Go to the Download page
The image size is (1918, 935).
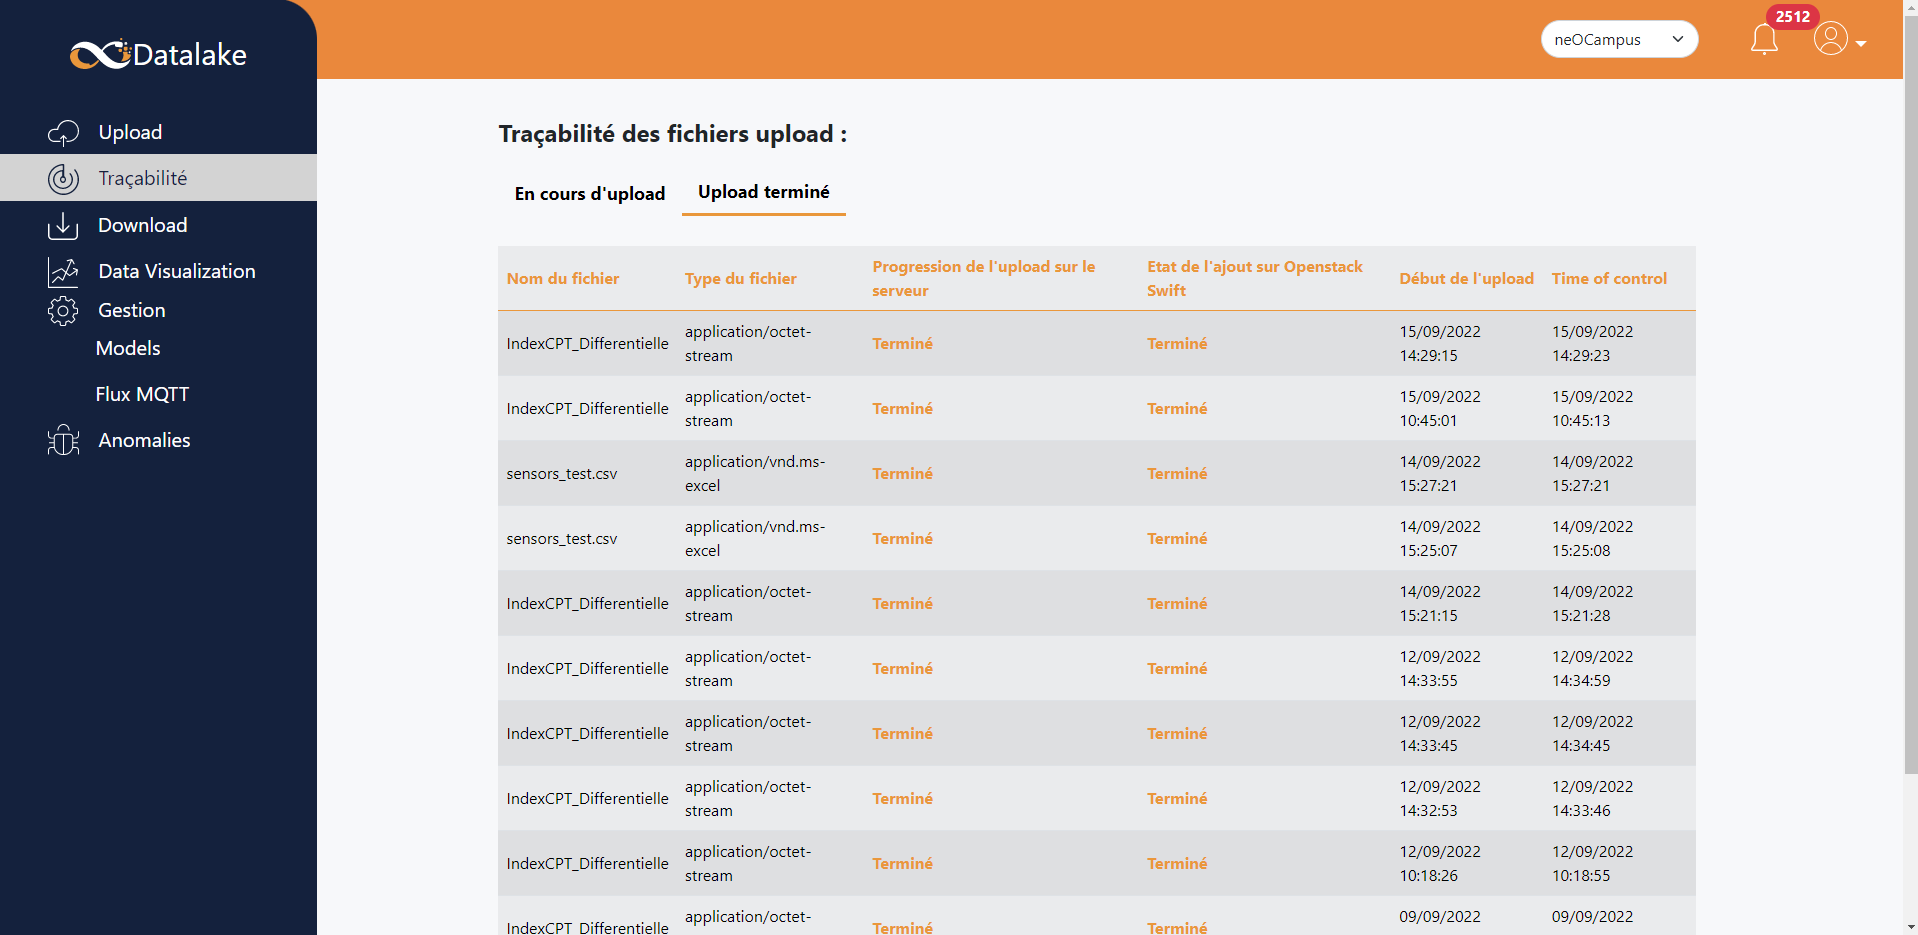pos(143,225)
